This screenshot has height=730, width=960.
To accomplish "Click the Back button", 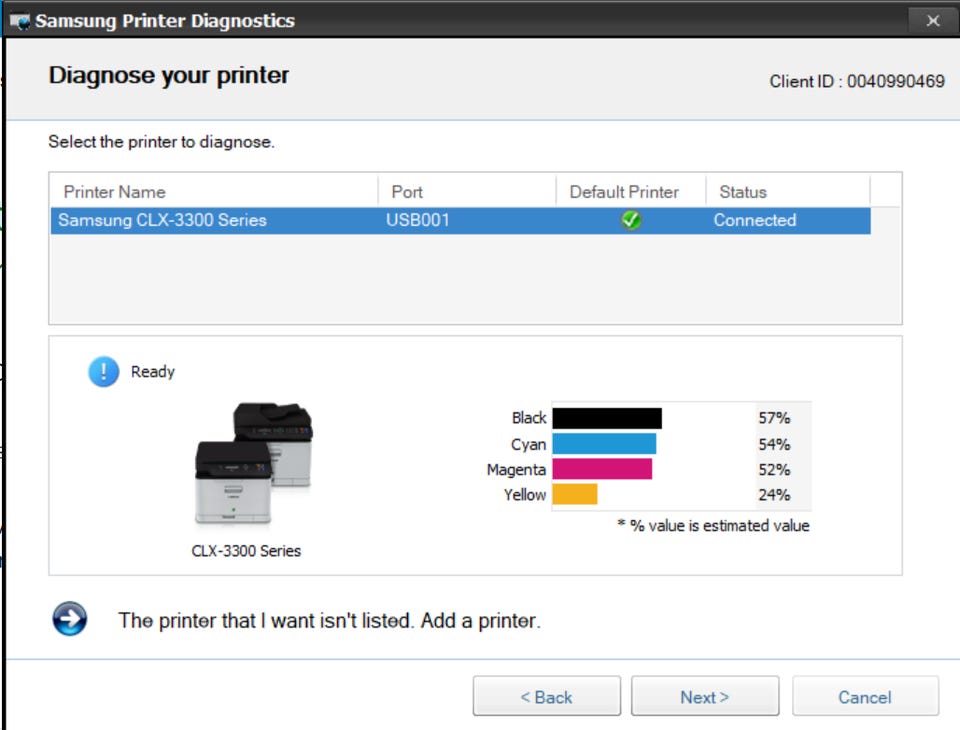I will (x=547, y=696).
